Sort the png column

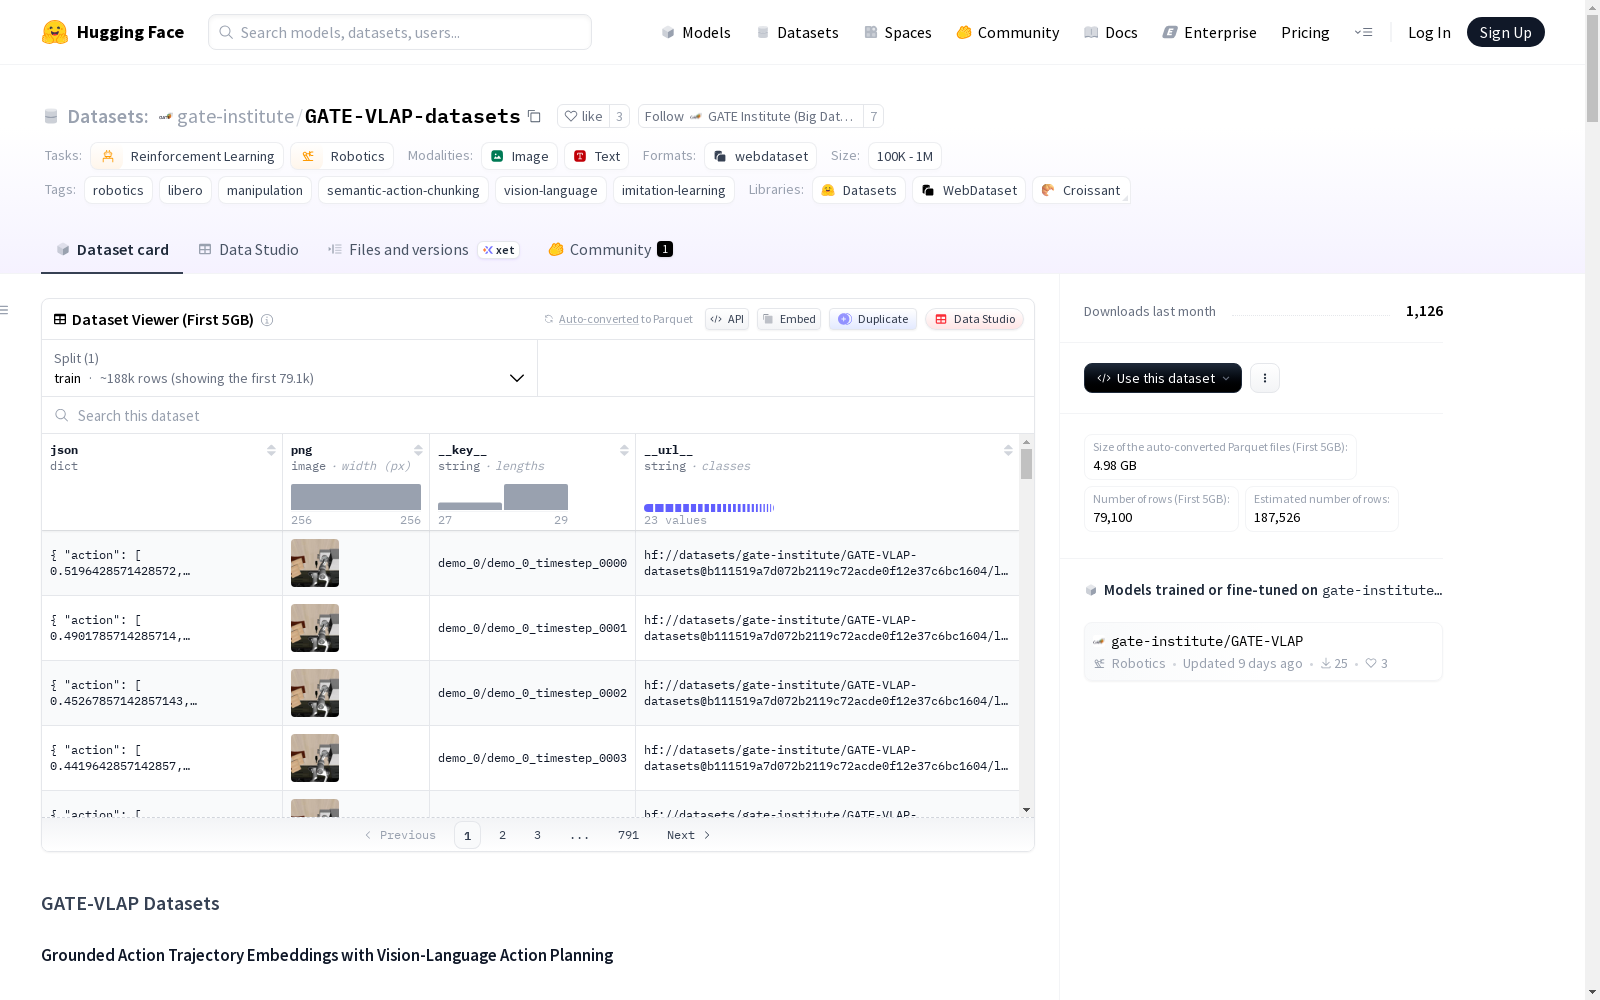click(418, 450)
